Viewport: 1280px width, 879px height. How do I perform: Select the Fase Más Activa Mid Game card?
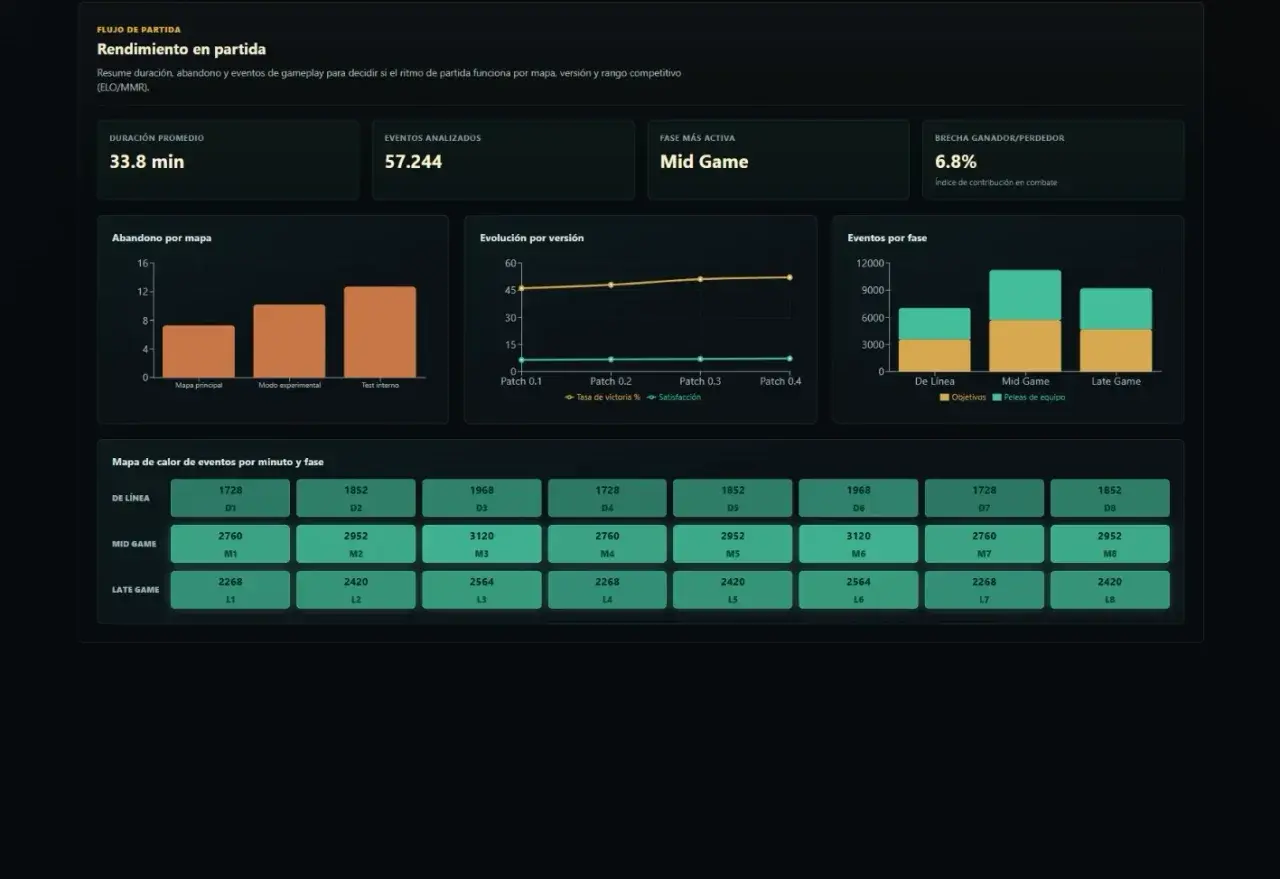[778, 160]
